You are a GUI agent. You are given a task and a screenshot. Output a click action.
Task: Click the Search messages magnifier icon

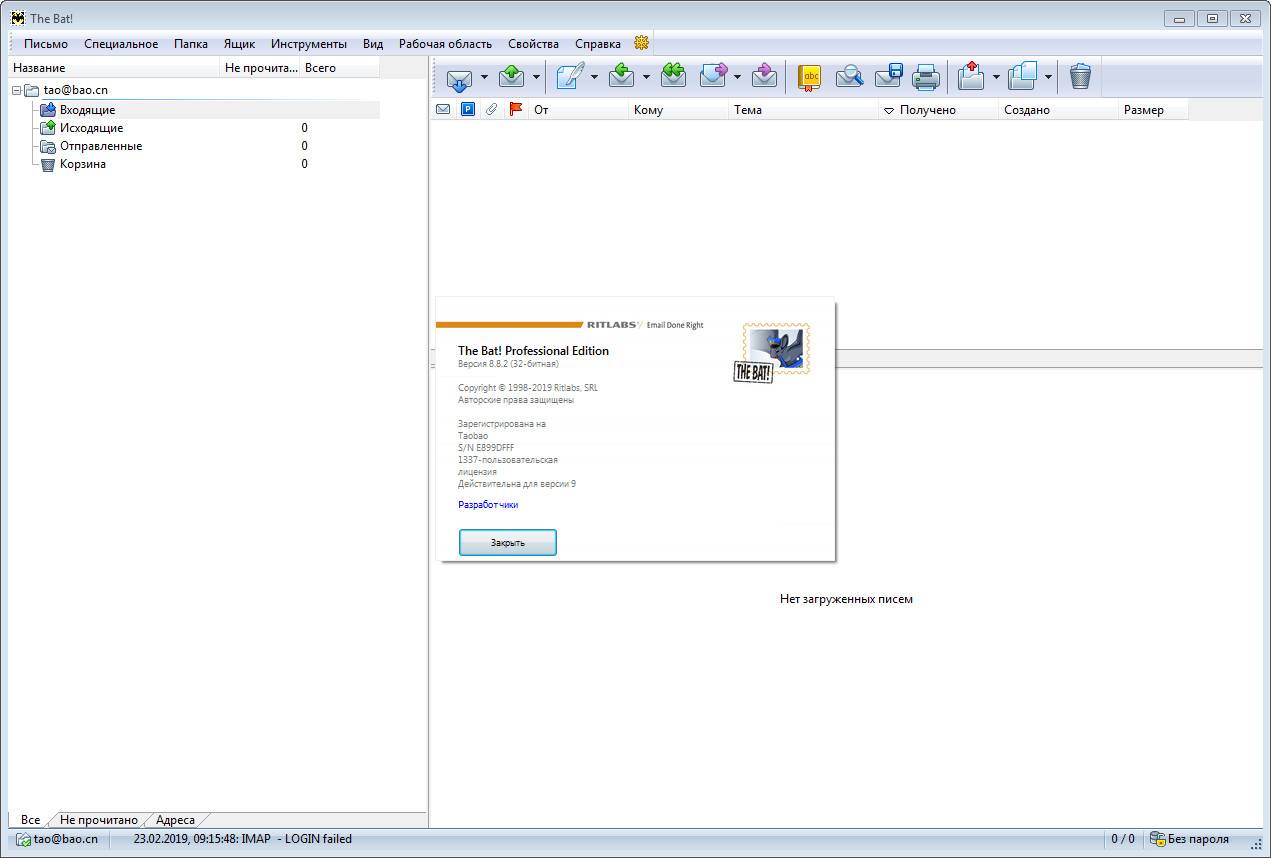(849, 77)
